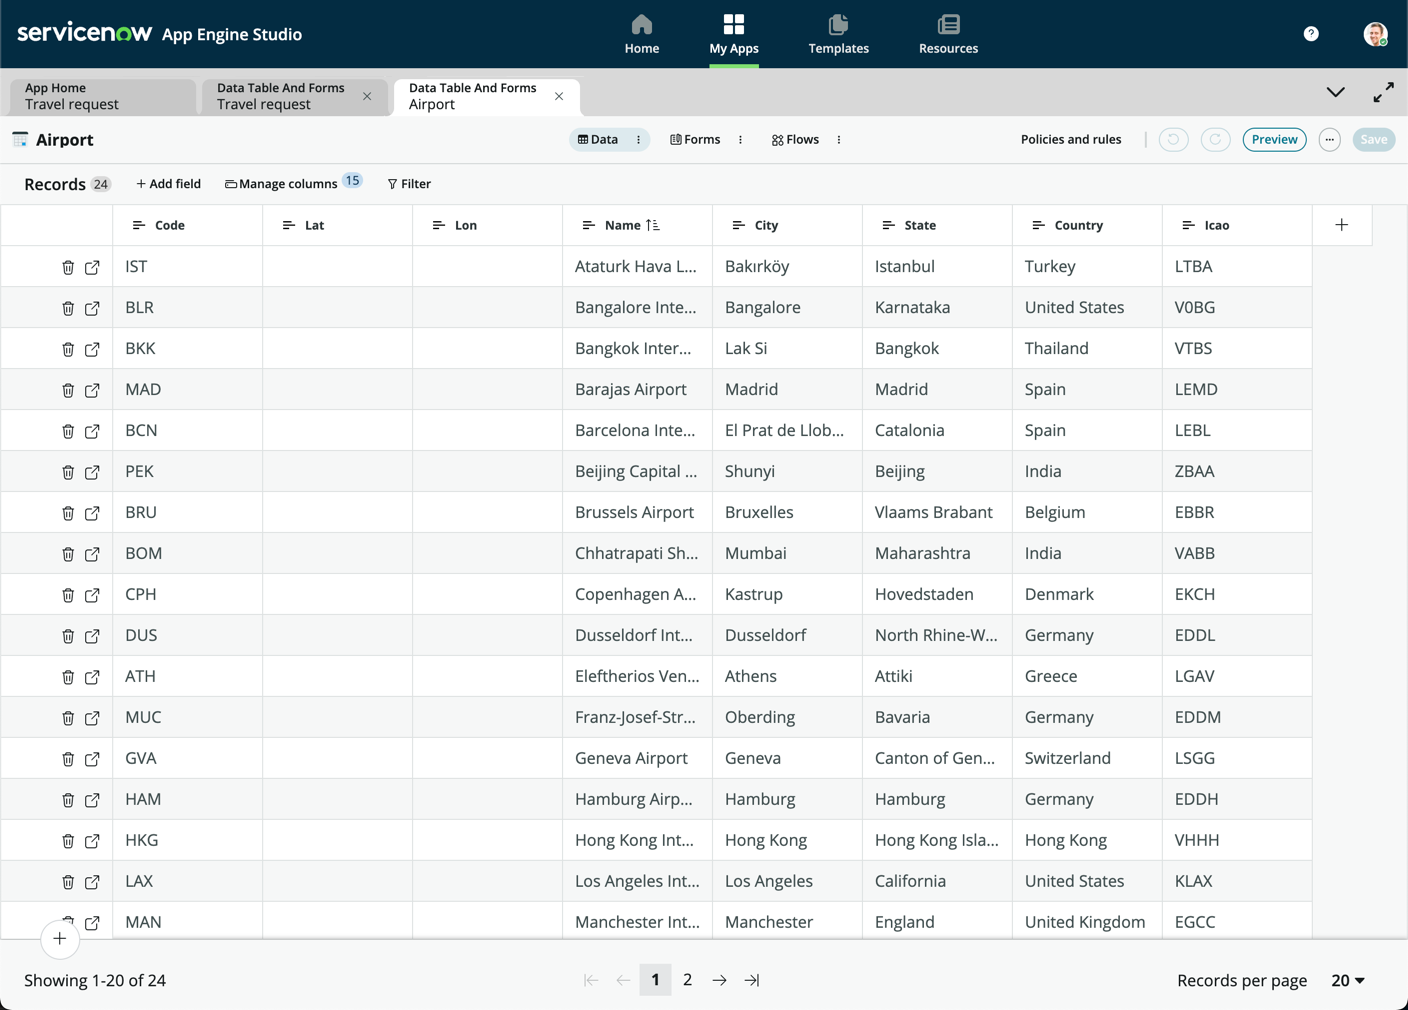Open the user profile avatar

pyautogui.click(x=1375, y=34)
